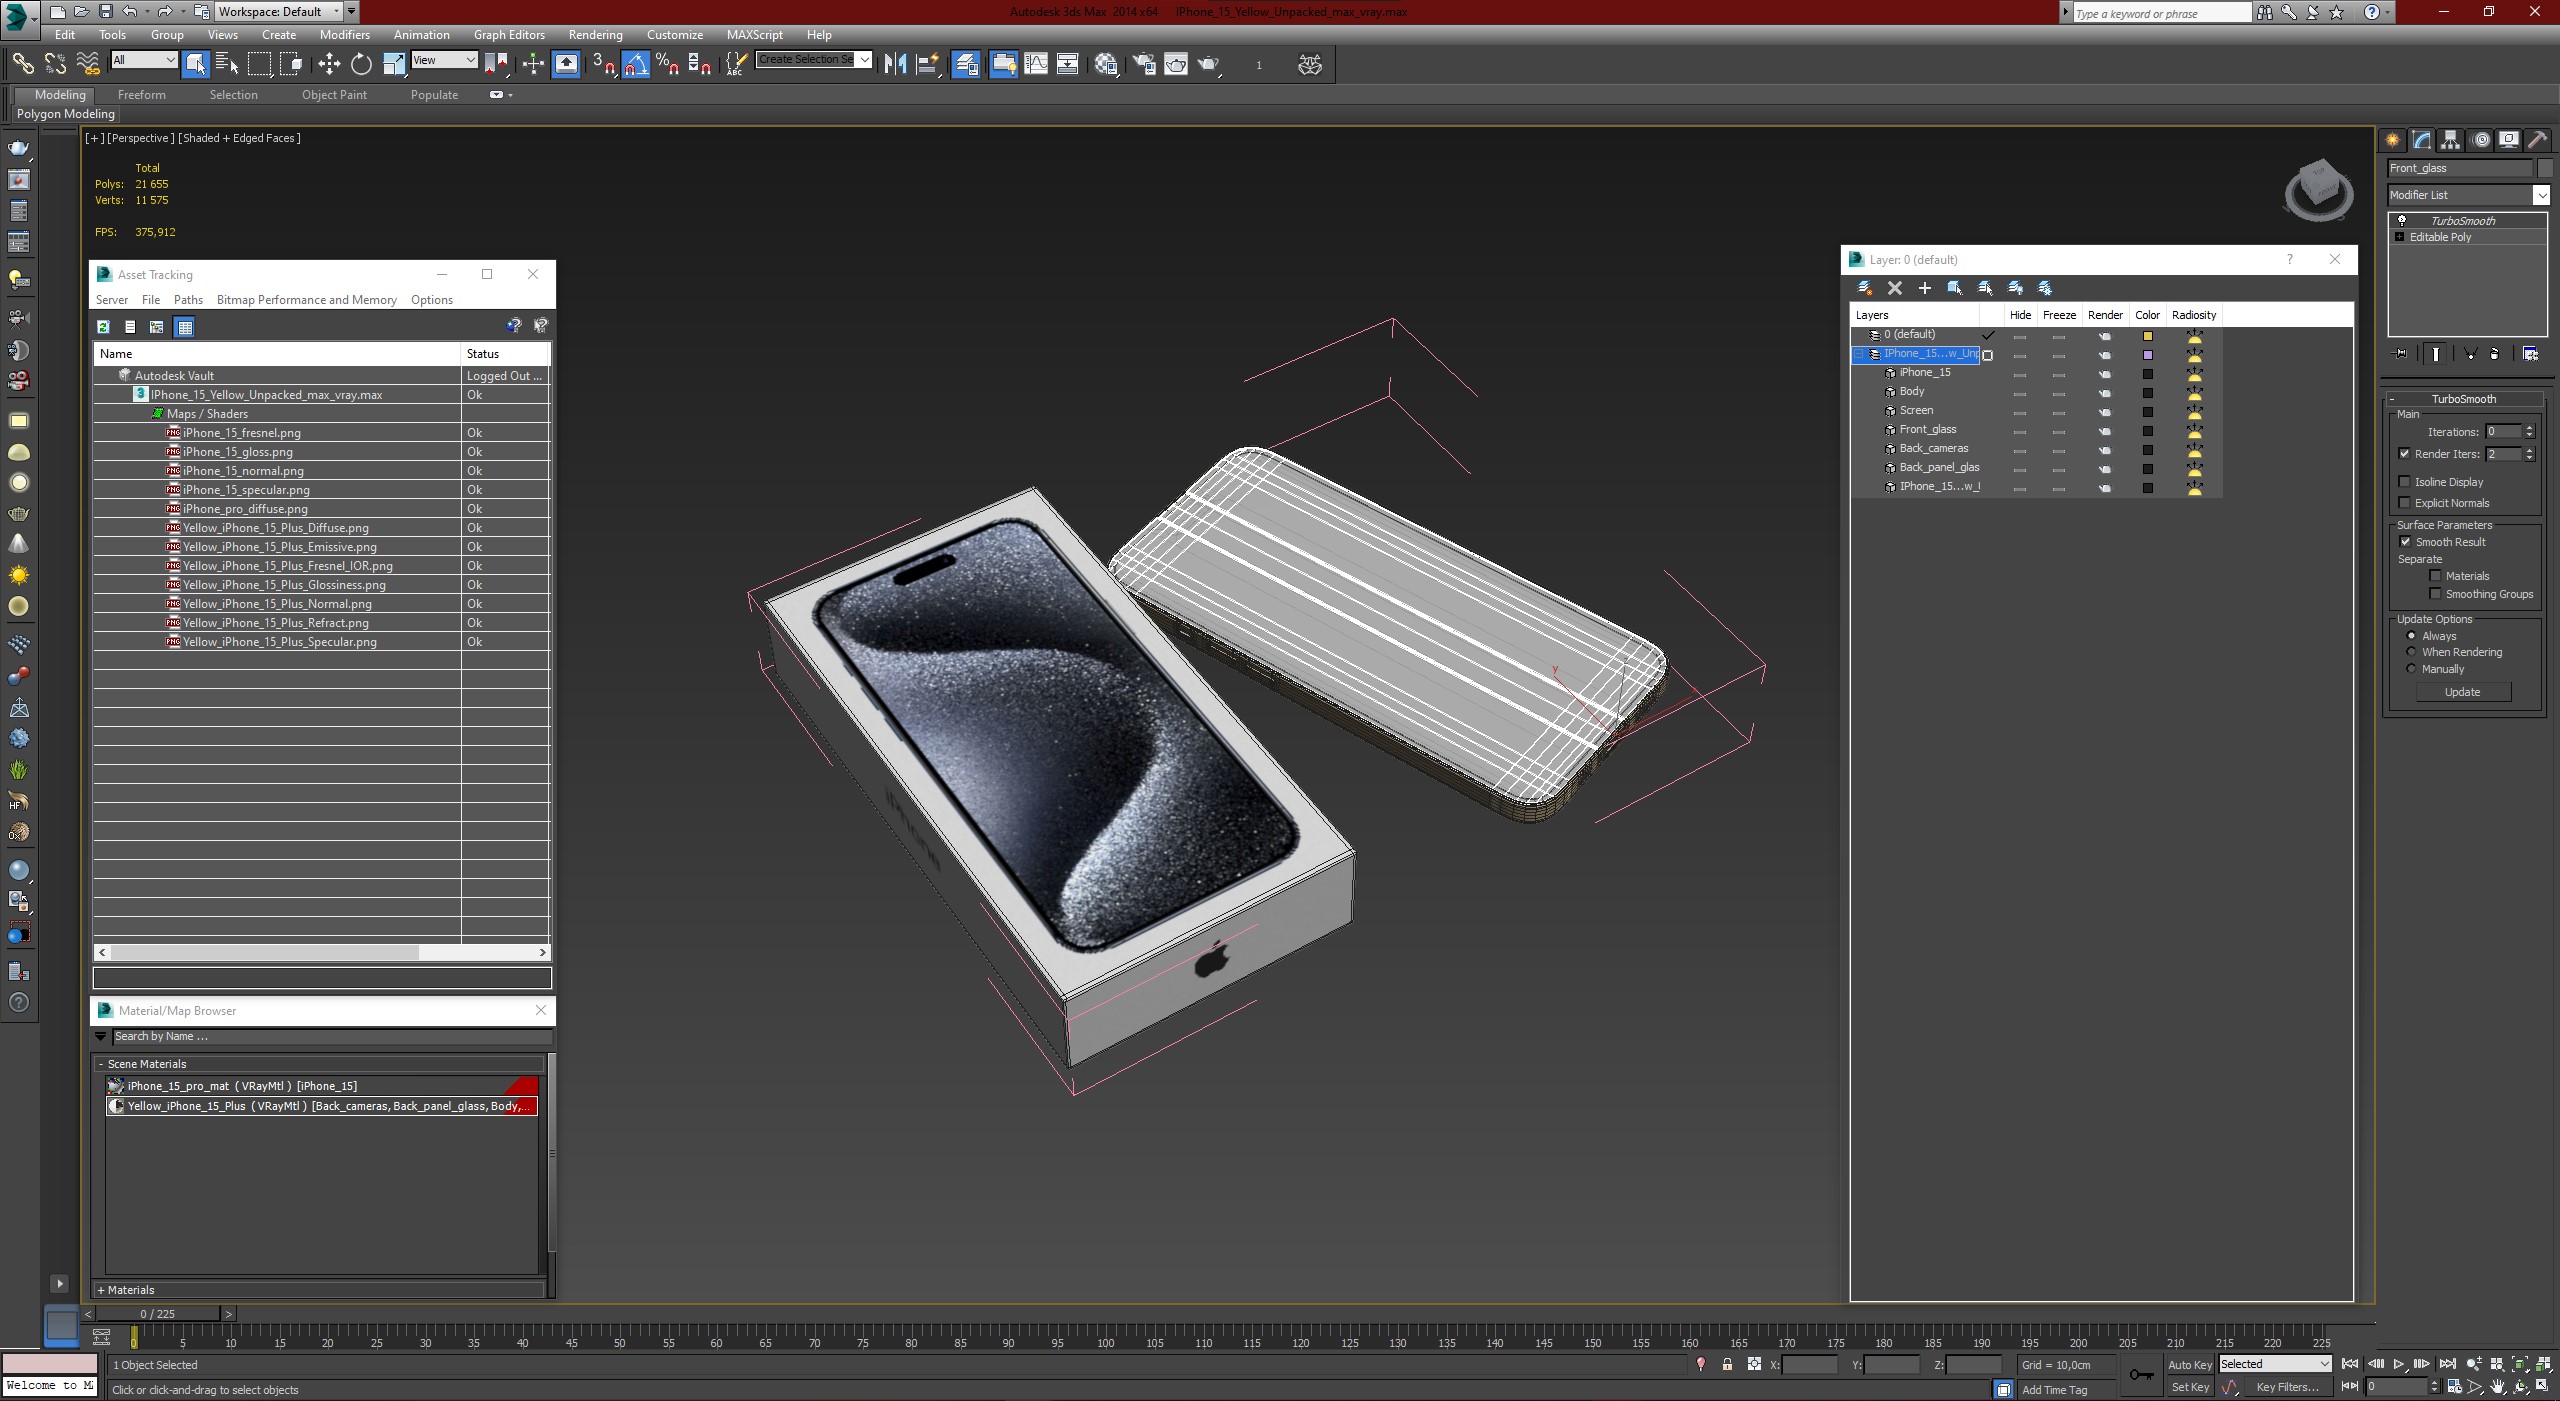
Task: Open the selection filter All dropdown
Action: (144, 60)
